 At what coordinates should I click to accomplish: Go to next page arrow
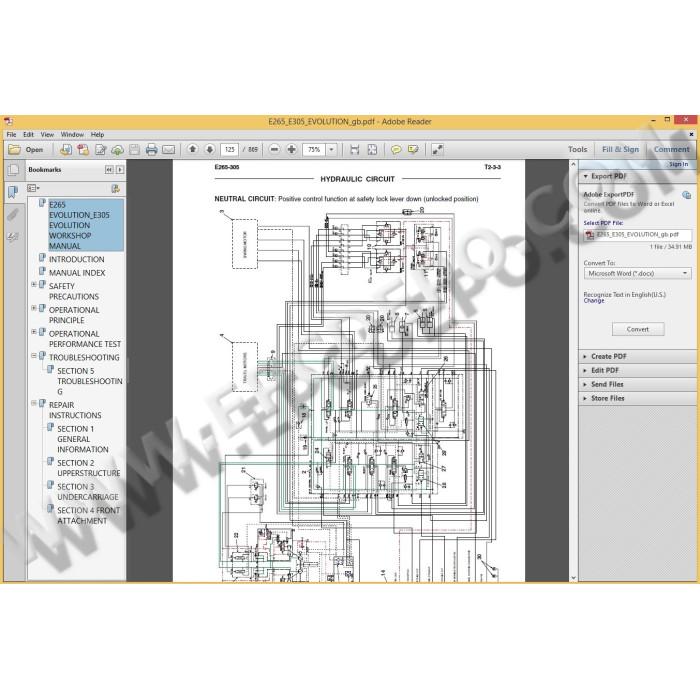coord(209,150)
